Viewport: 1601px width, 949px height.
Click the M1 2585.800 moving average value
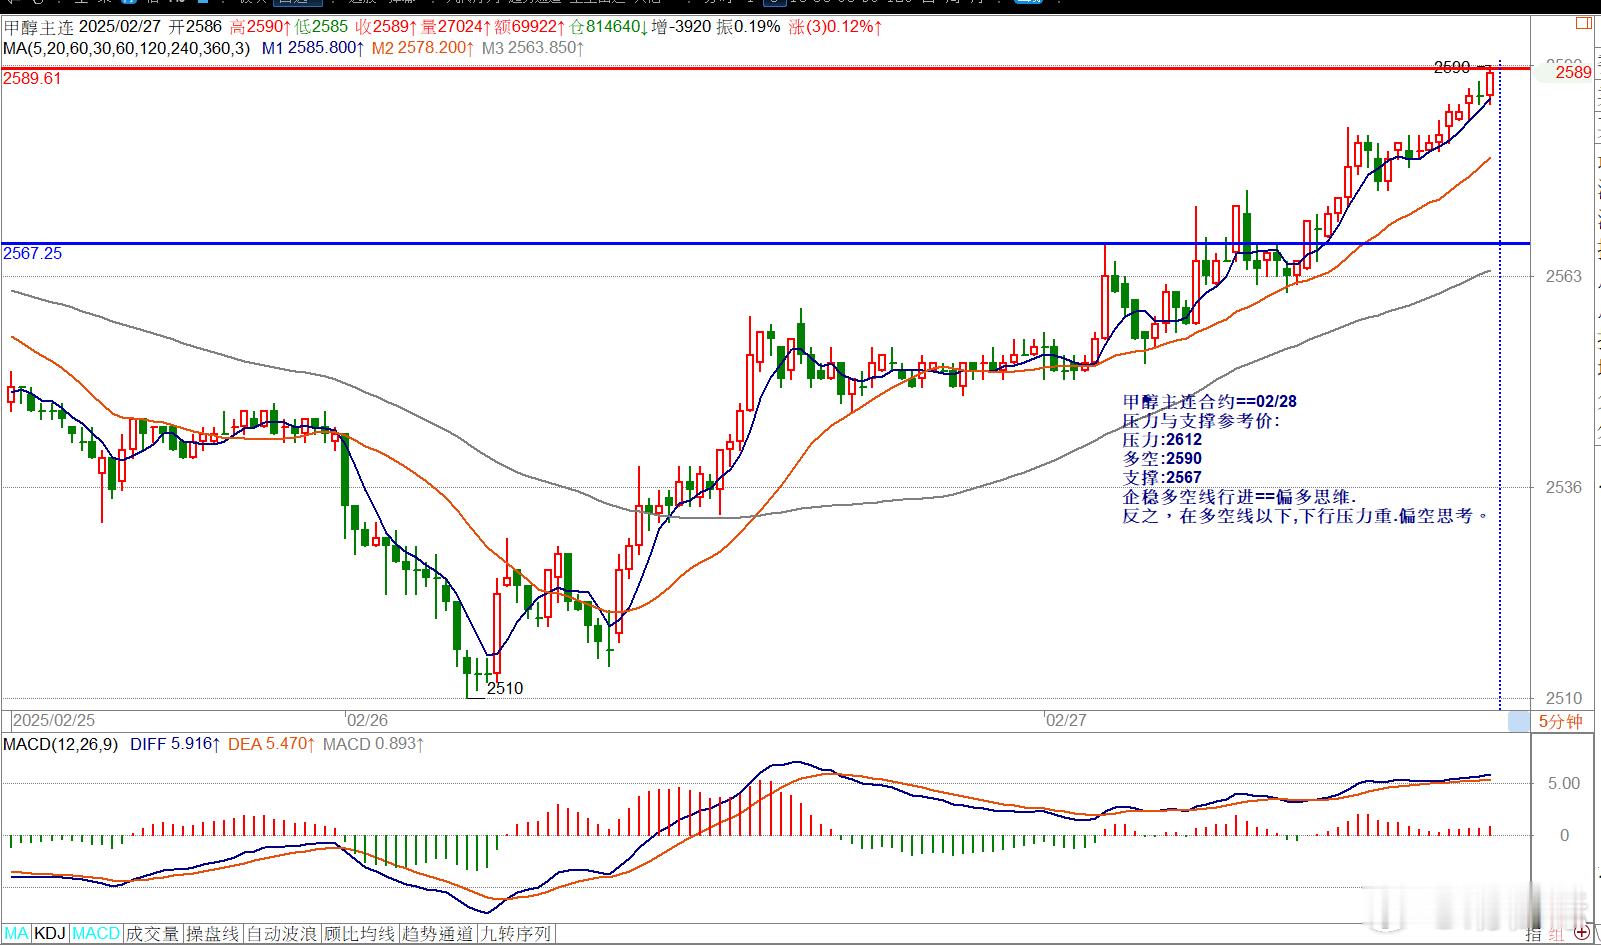click(x=311, y=47)
